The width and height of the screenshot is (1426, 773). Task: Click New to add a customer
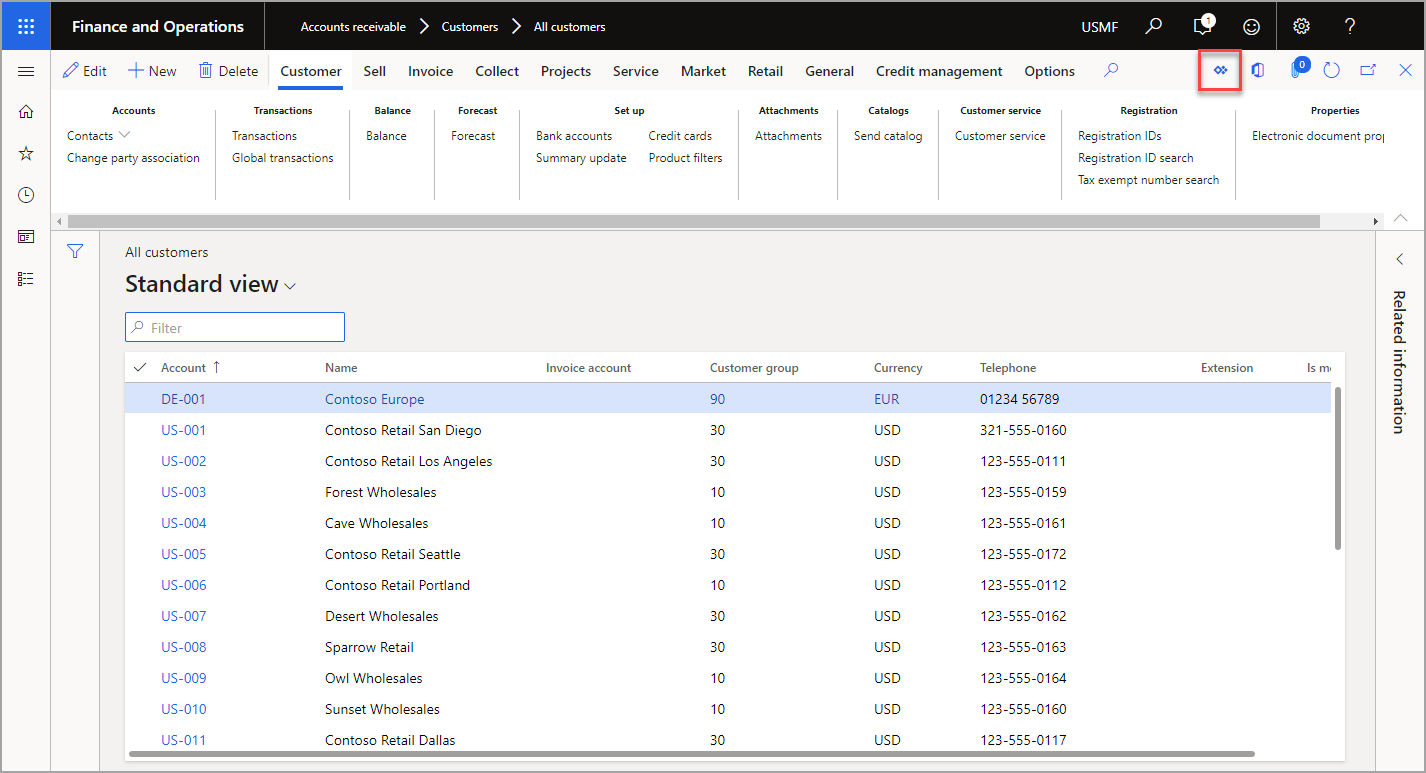pos(152,71)
